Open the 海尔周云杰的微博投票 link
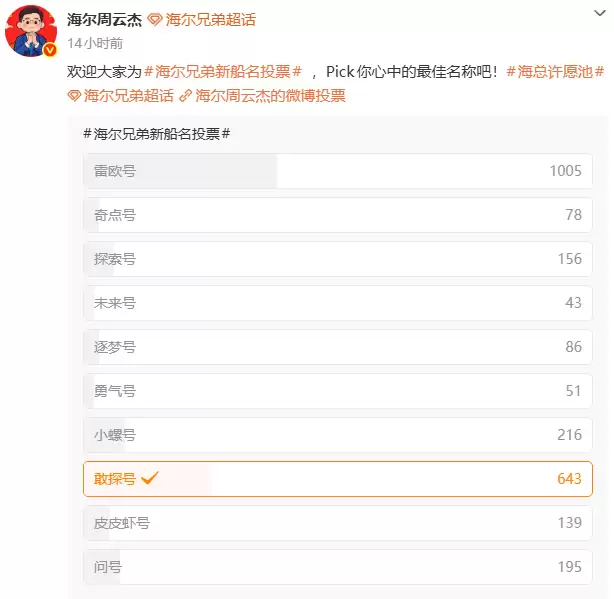Image resolution: width=614 pixels, height=599 pixels. tap(270, 96)
